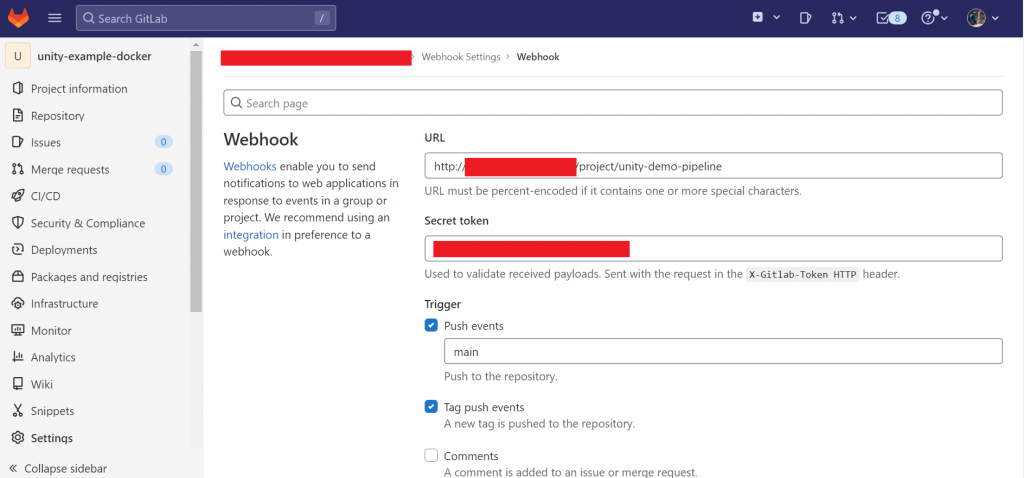Click the branch name field containing main
Screen dimensions: 1024x478
(723, 351)
